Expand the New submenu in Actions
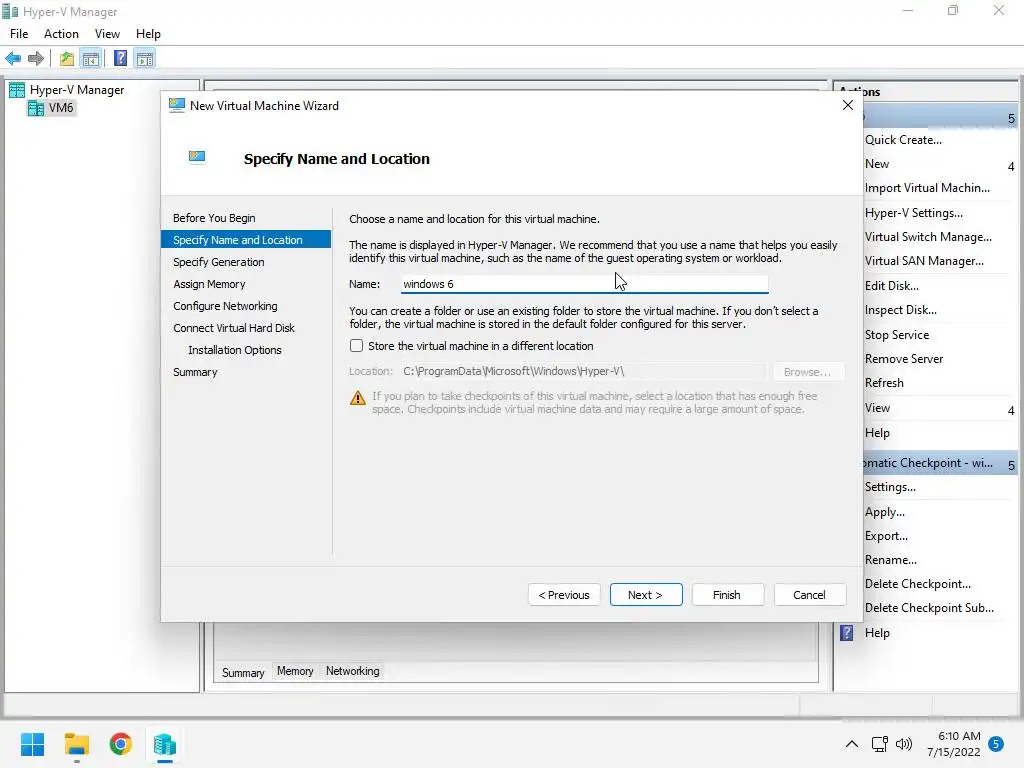This screenshot has height=768, width=1024. [1010, 166]
